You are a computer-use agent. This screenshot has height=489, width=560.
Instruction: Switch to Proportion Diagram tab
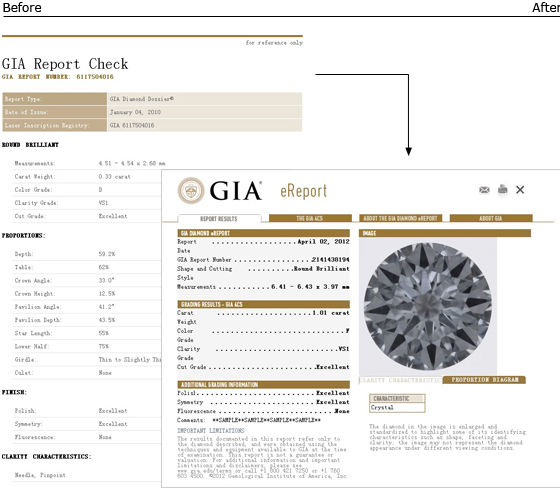click(x=485, y=380)
